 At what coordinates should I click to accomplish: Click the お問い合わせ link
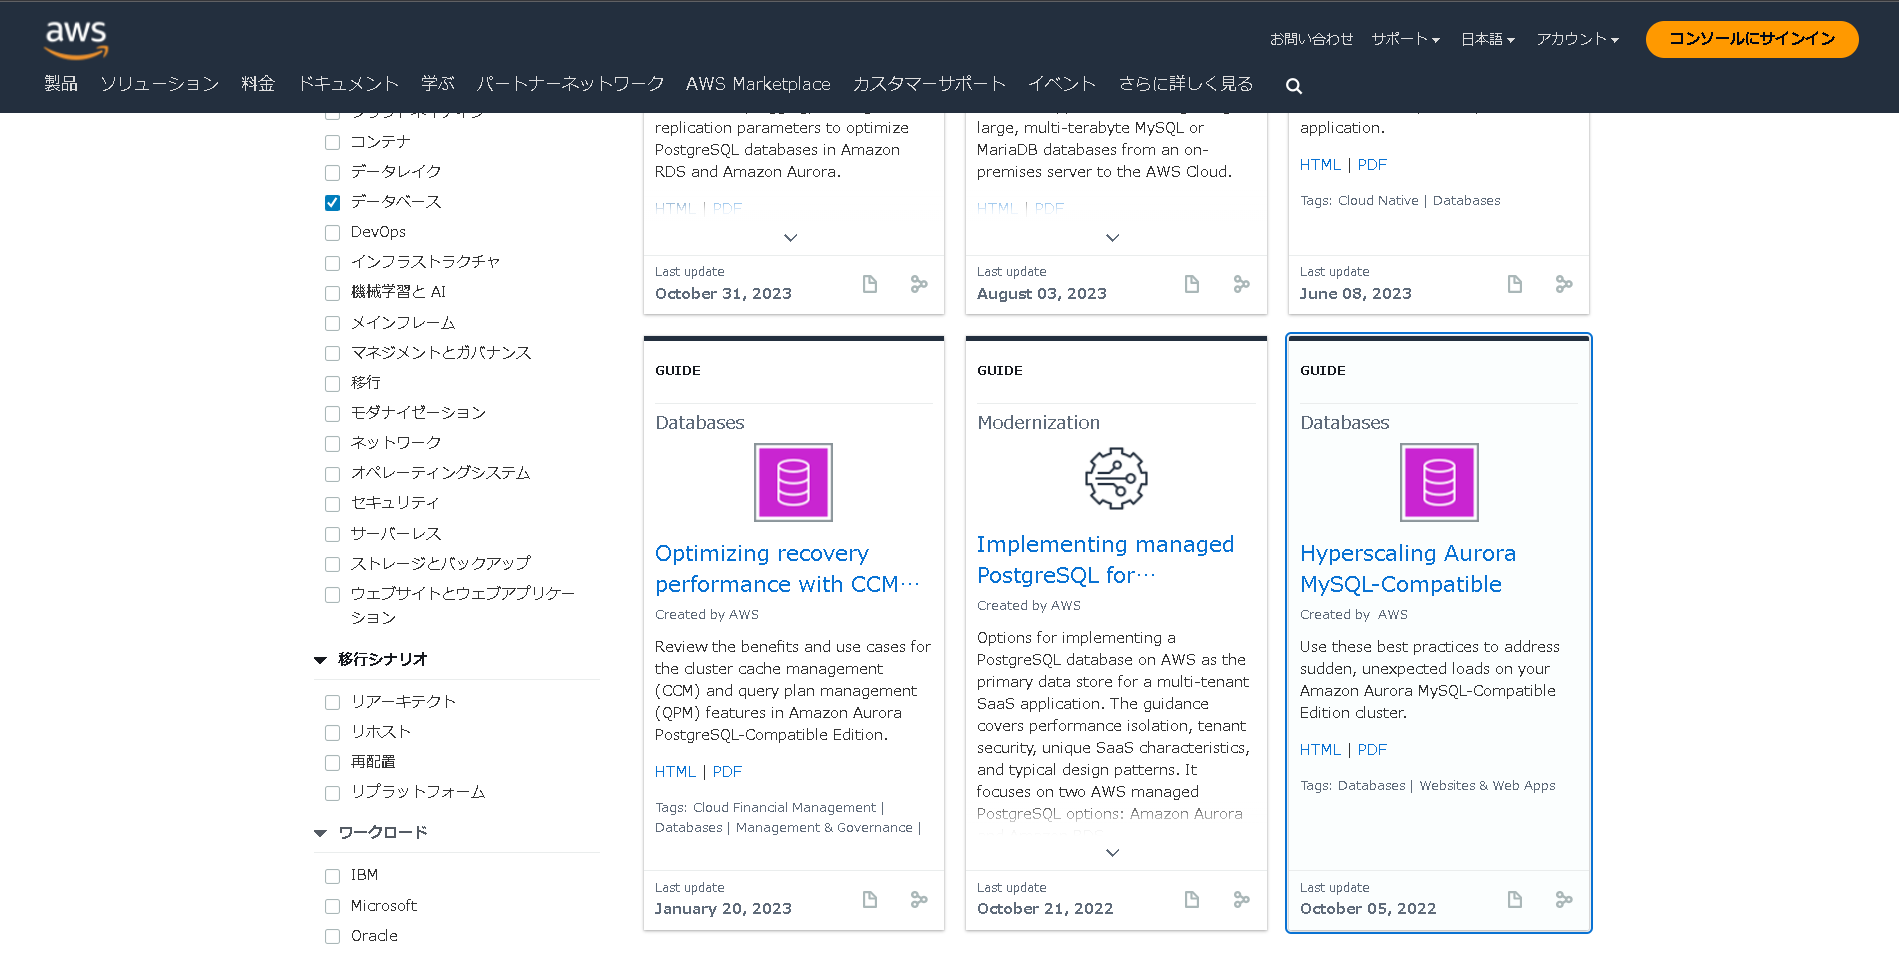[x=1311, y=39]
